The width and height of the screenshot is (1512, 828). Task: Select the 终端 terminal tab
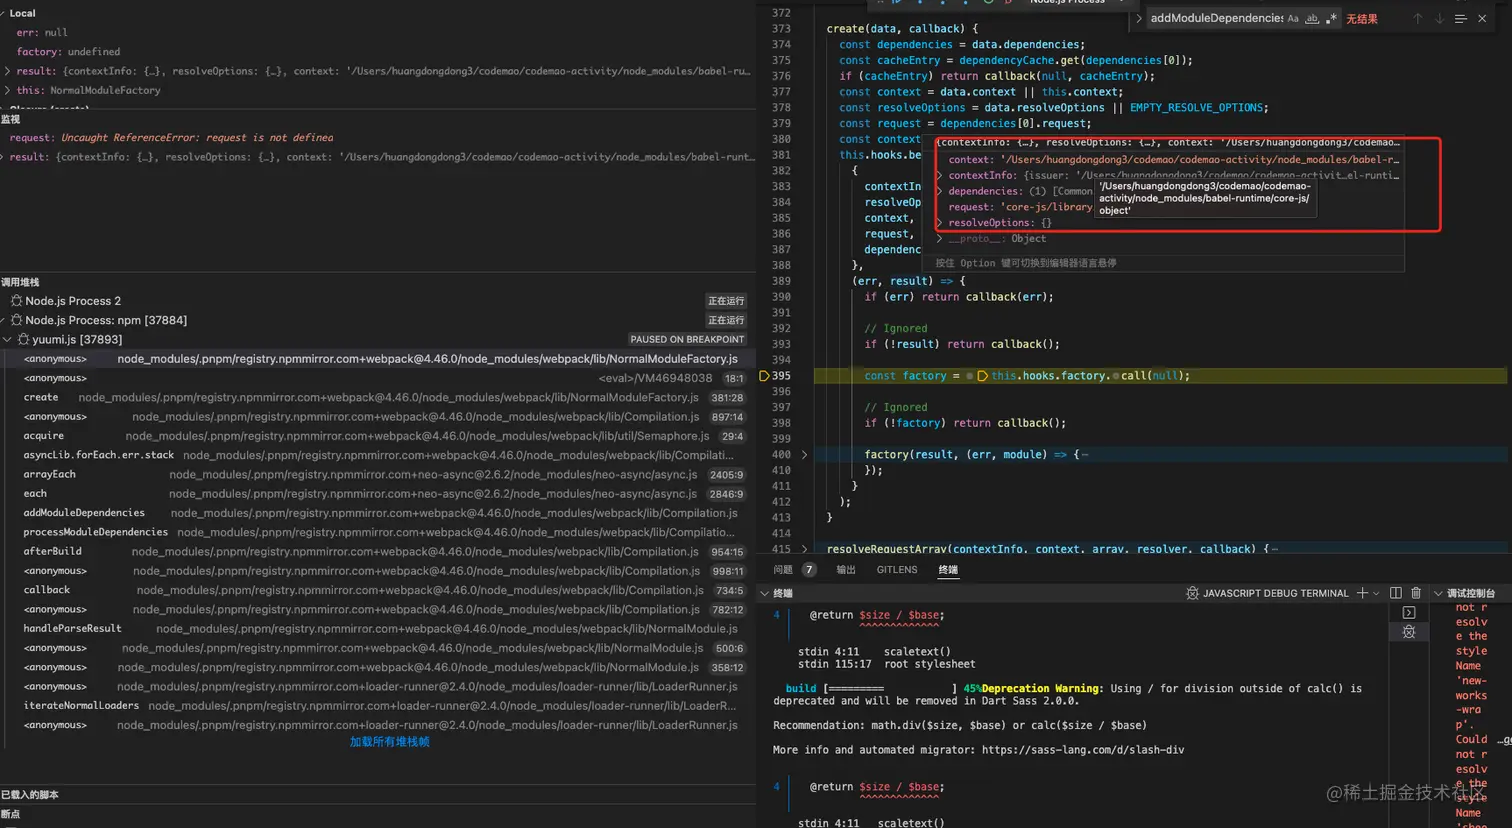coord(948,570)
